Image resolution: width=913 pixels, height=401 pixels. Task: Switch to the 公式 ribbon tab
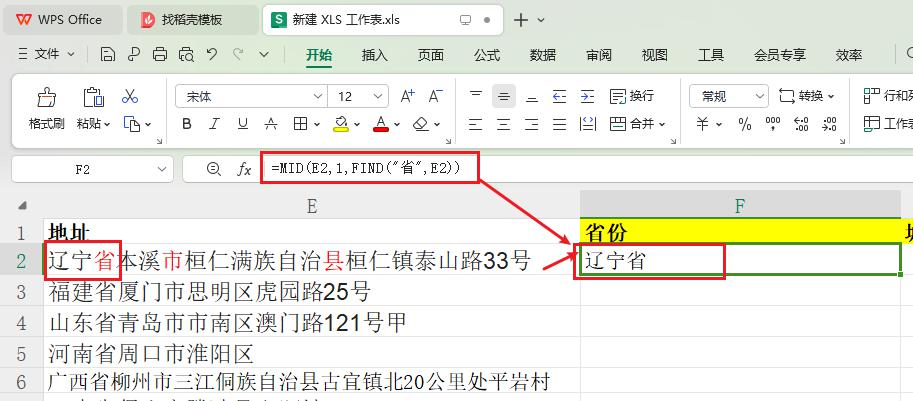point(487,55)
